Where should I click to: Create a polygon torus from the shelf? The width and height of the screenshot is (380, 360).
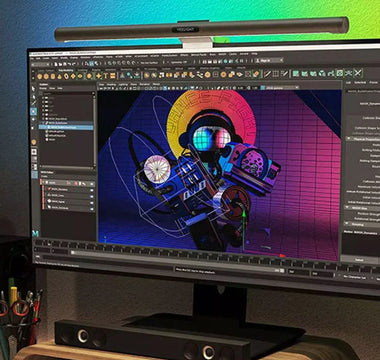pyautogui.click(x=66, y=76)
